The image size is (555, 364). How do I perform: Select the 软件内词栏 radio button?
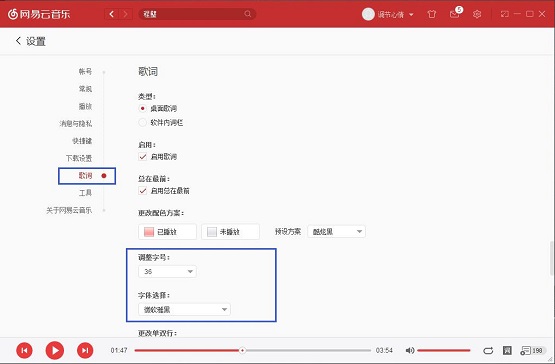[142, 123]
